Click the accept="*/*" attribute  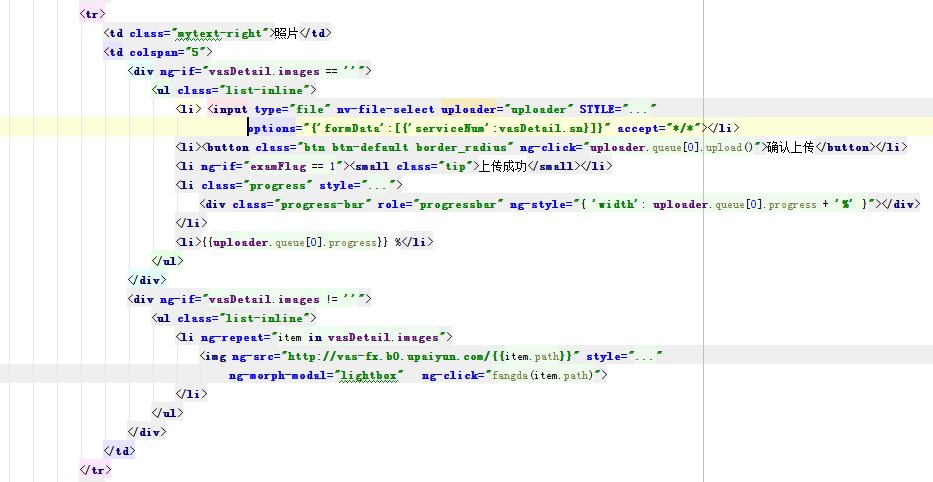659,128
